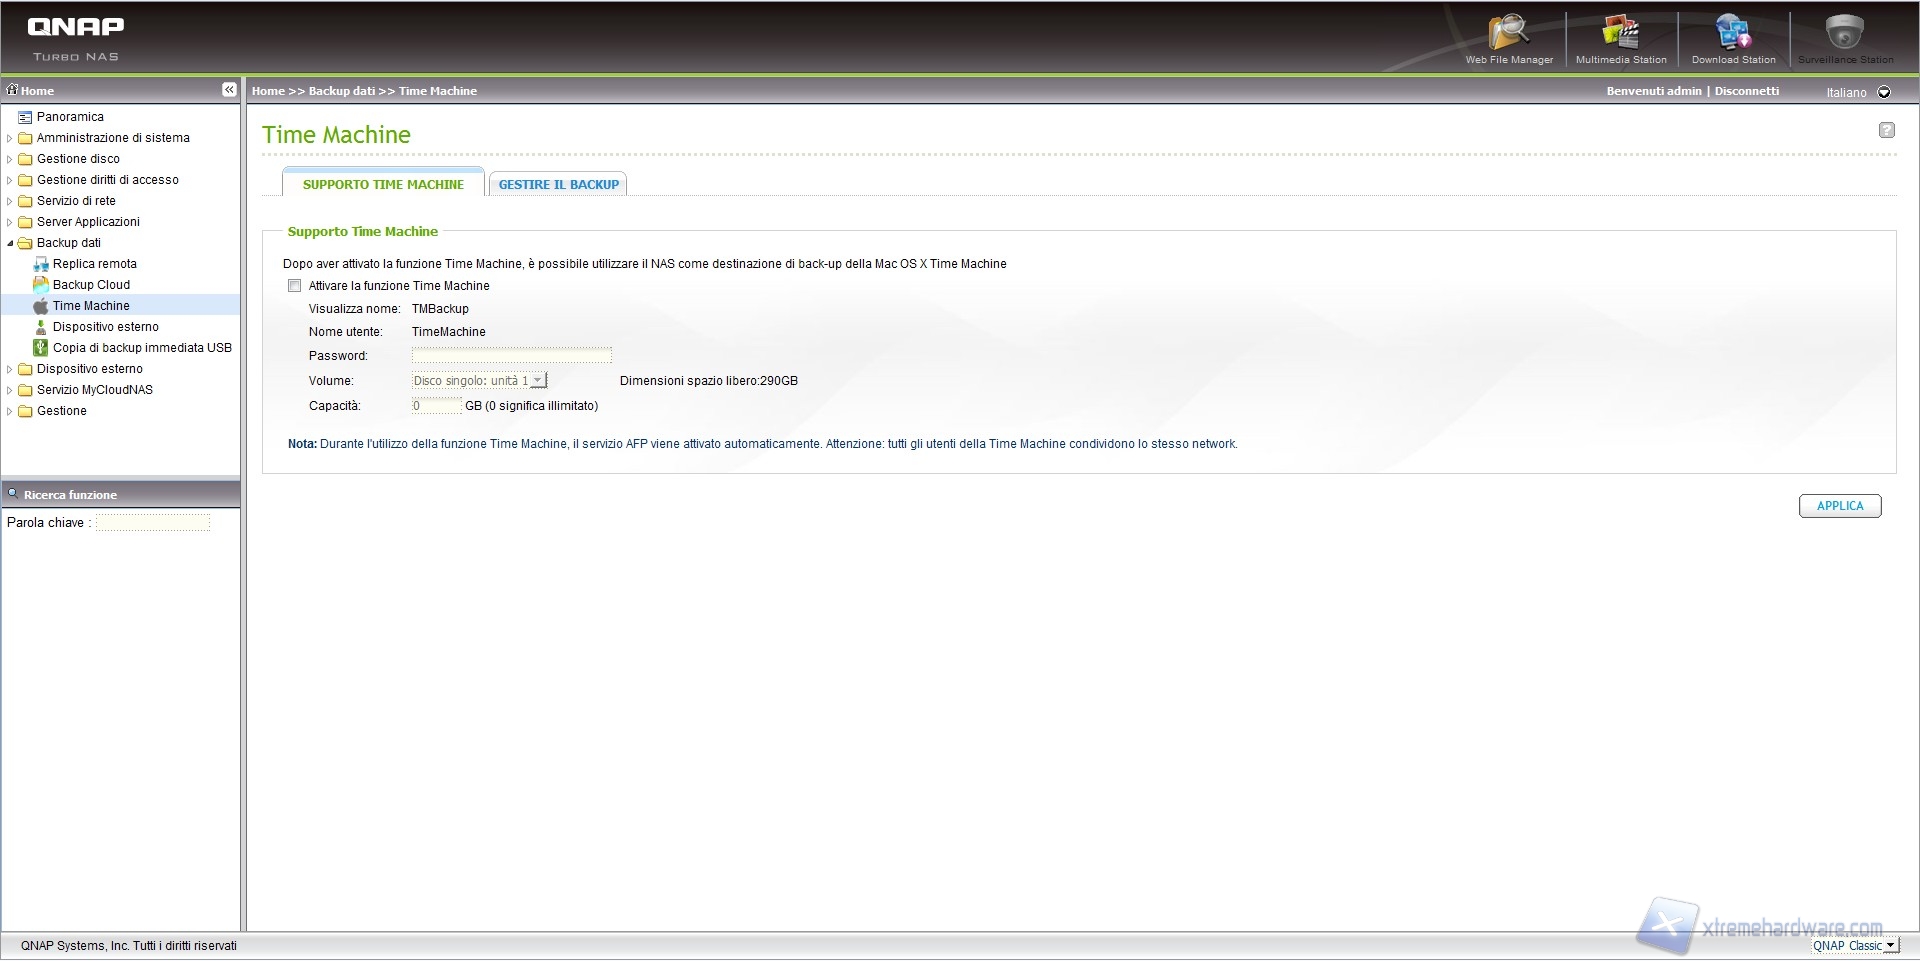Select Copia di backup immediata USB
1920x961 pixels.
142,348
